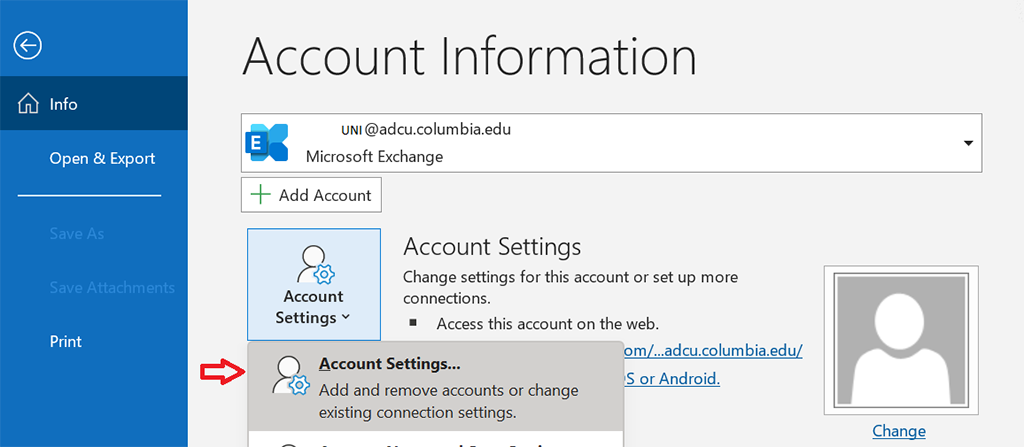Click the person-gear icon in Account Settings button
Image resolution: width=1024 pixels, height=447 pixels.
[315, 265]
